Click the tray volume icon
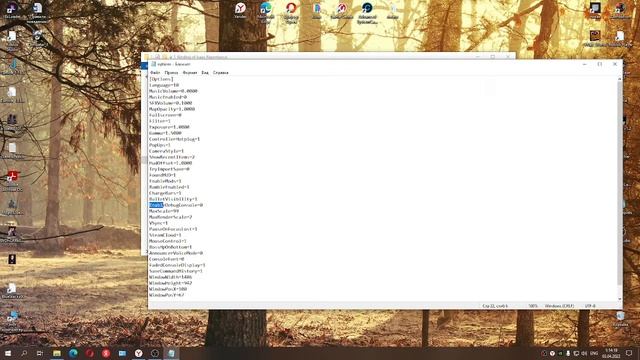The width and height of the screenshot is (640, 360). click(x=584, y=353)
